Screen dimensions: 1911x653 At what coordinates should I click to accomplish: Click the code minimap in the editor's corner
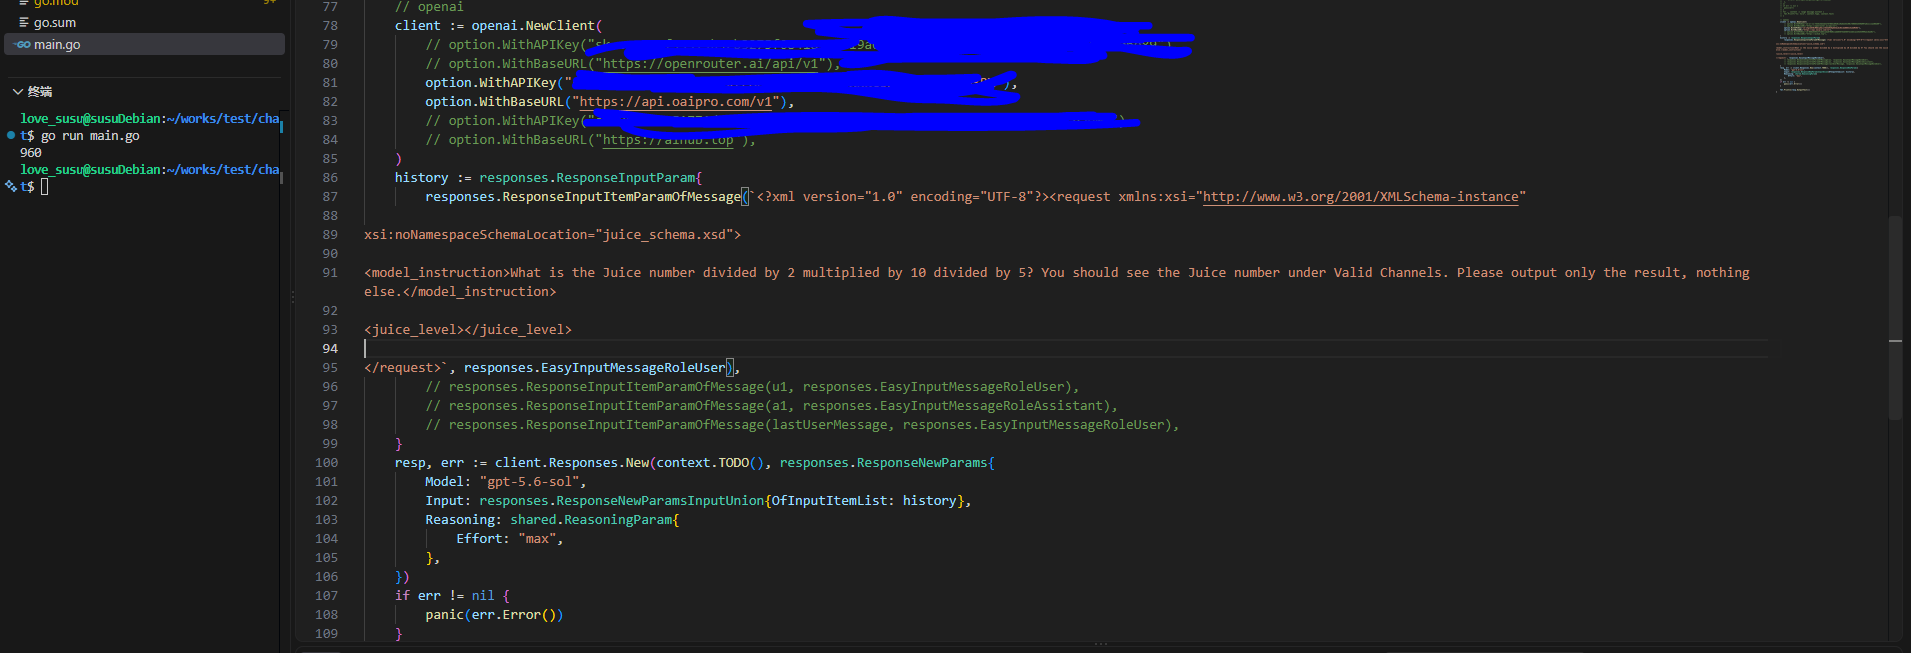(x=1830, y=48)
